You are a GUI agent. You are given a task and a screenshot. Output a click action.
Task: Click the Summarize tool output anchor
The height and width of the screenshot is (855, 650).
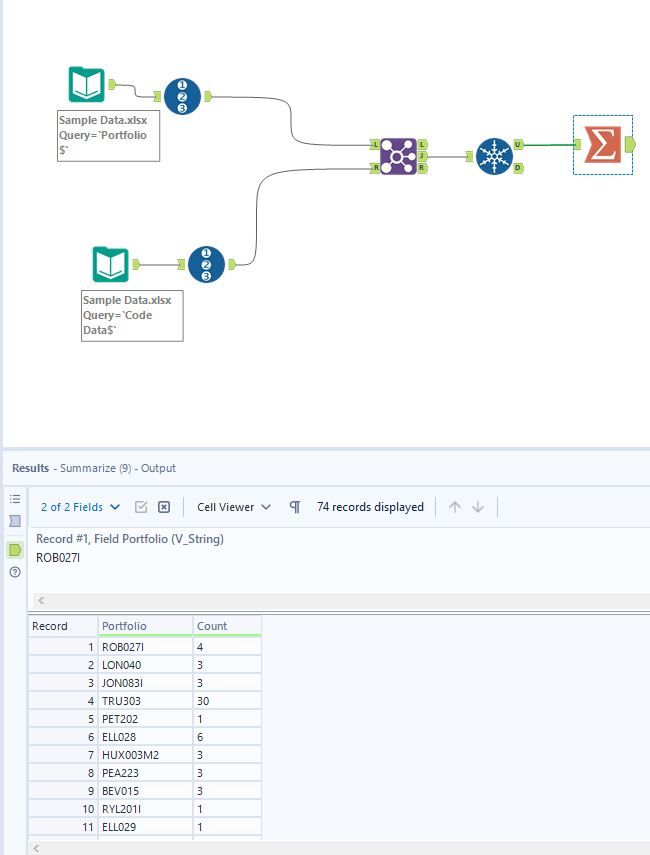click(x=630, y=144)
